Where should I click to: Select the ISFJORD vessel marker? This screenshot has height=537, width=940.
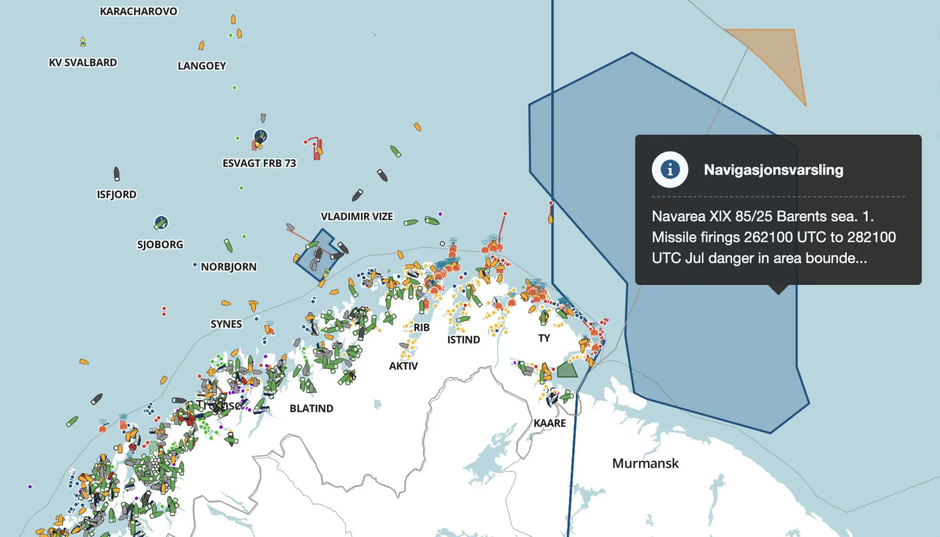click(x=117, y=175)
